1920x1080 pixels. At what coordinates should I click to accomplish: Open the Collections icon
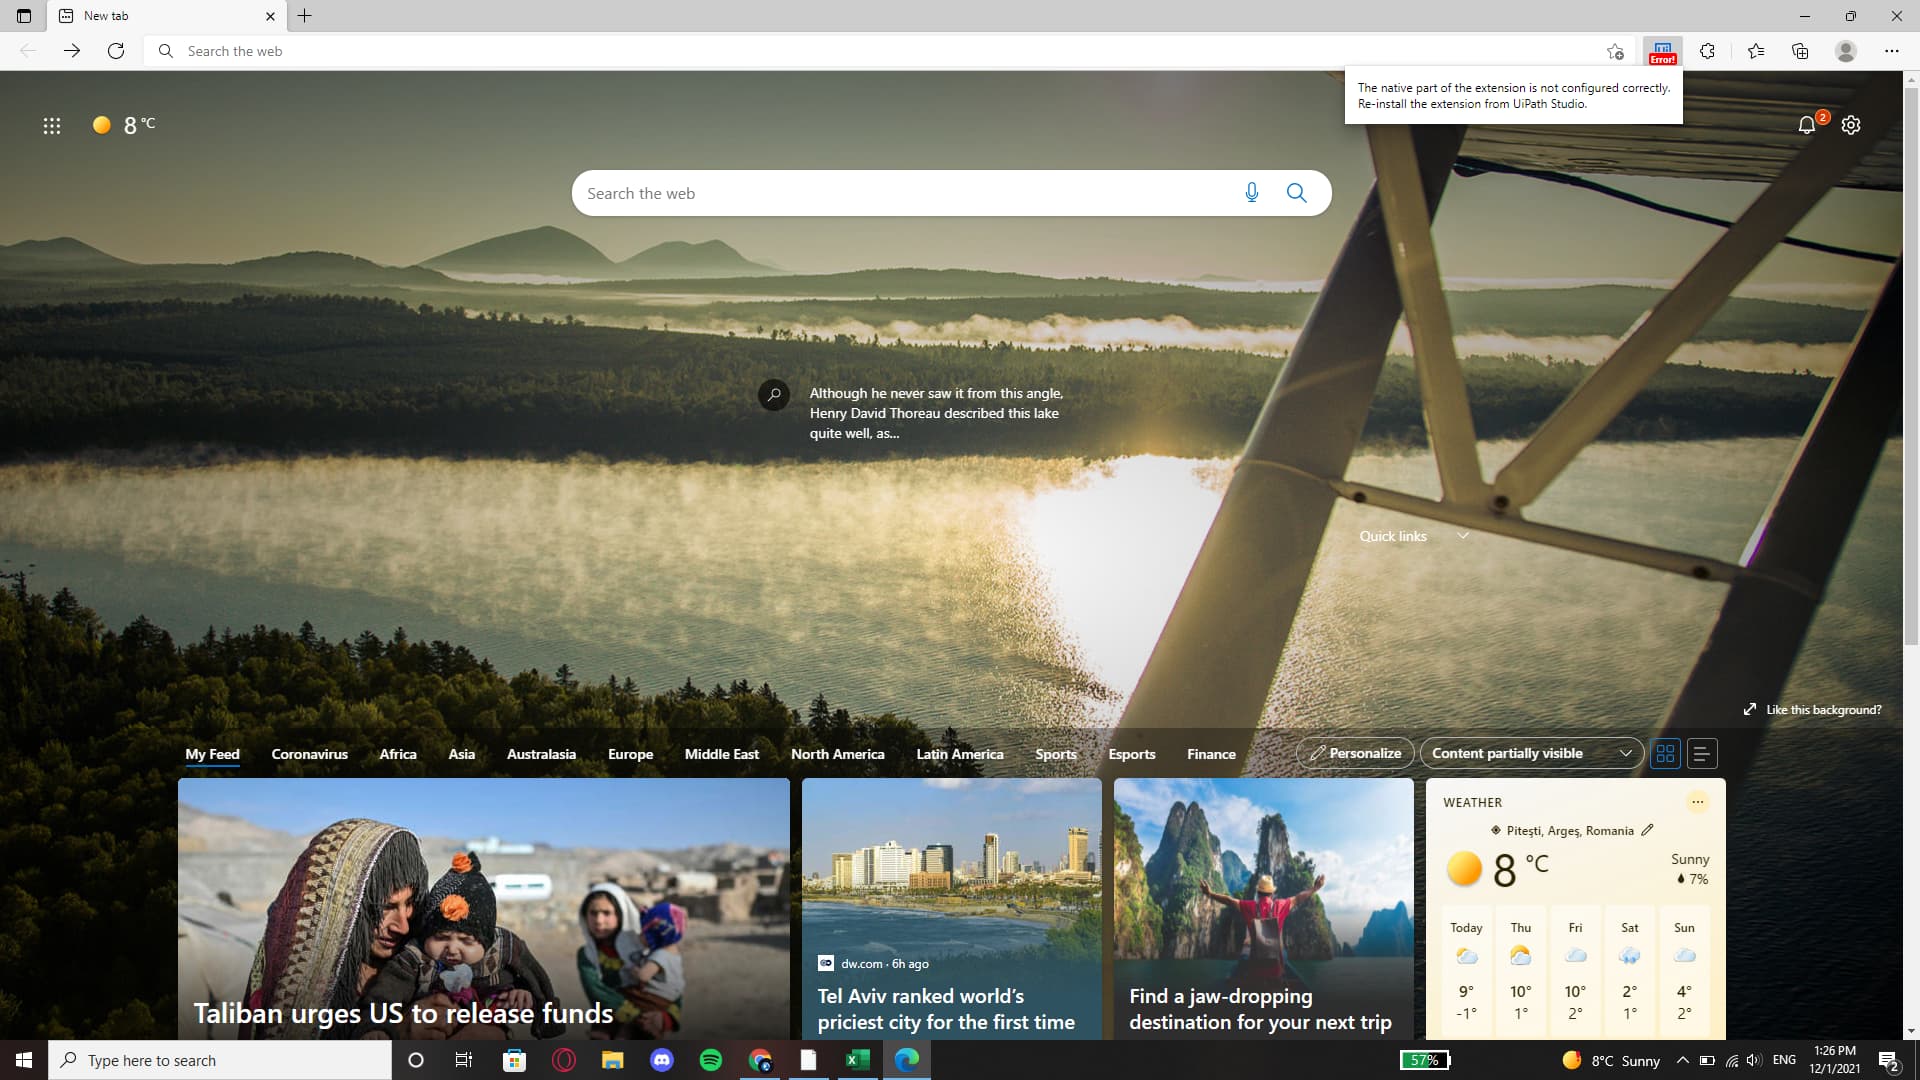coord(1800,51)
